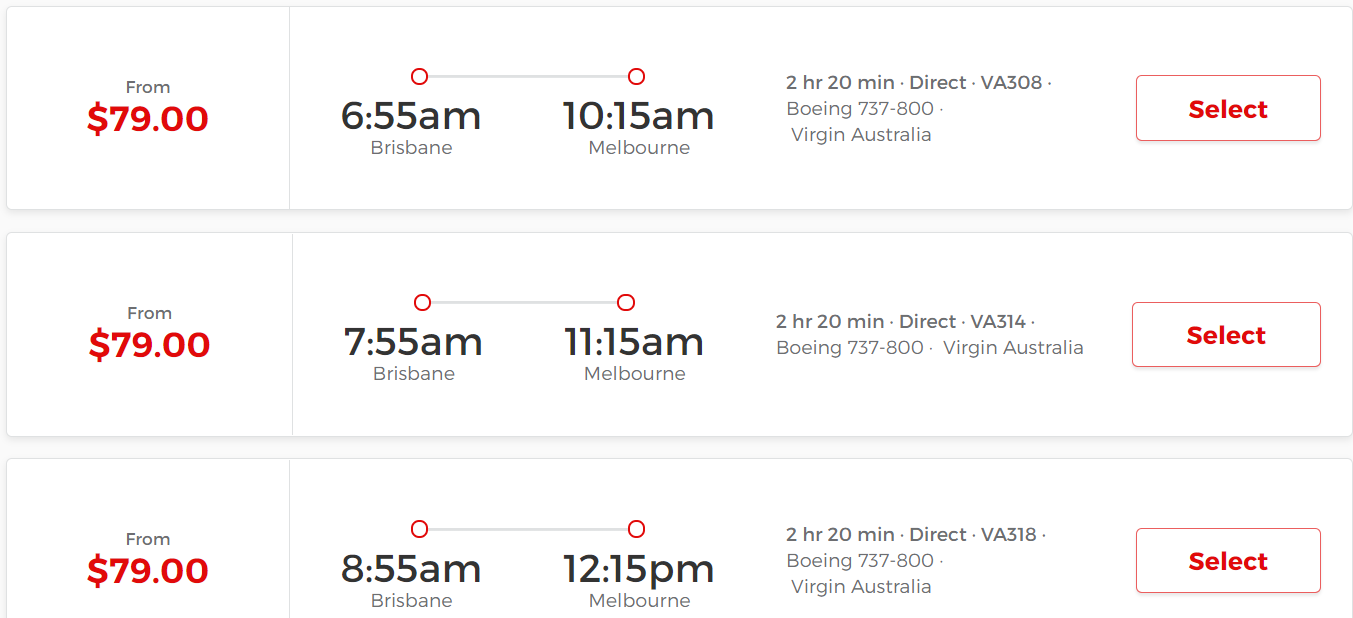
Task: Select the 7:55am VA314 flight
Action: click(x=1226, y=335)
